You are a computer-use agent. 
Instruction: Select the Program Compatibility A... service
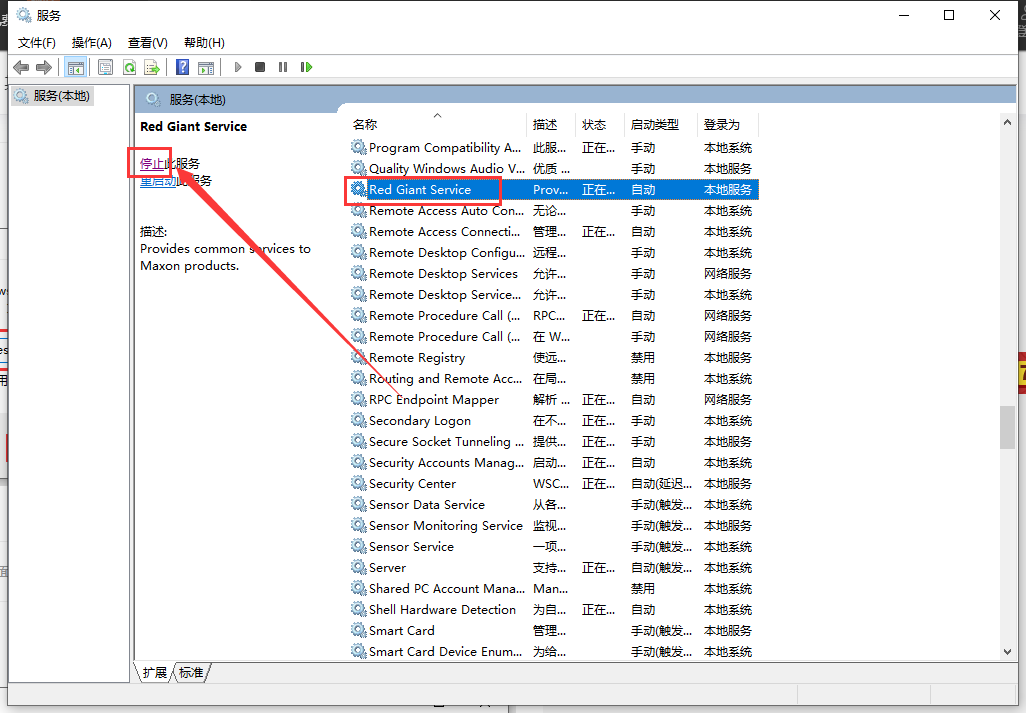pos(553,148)
